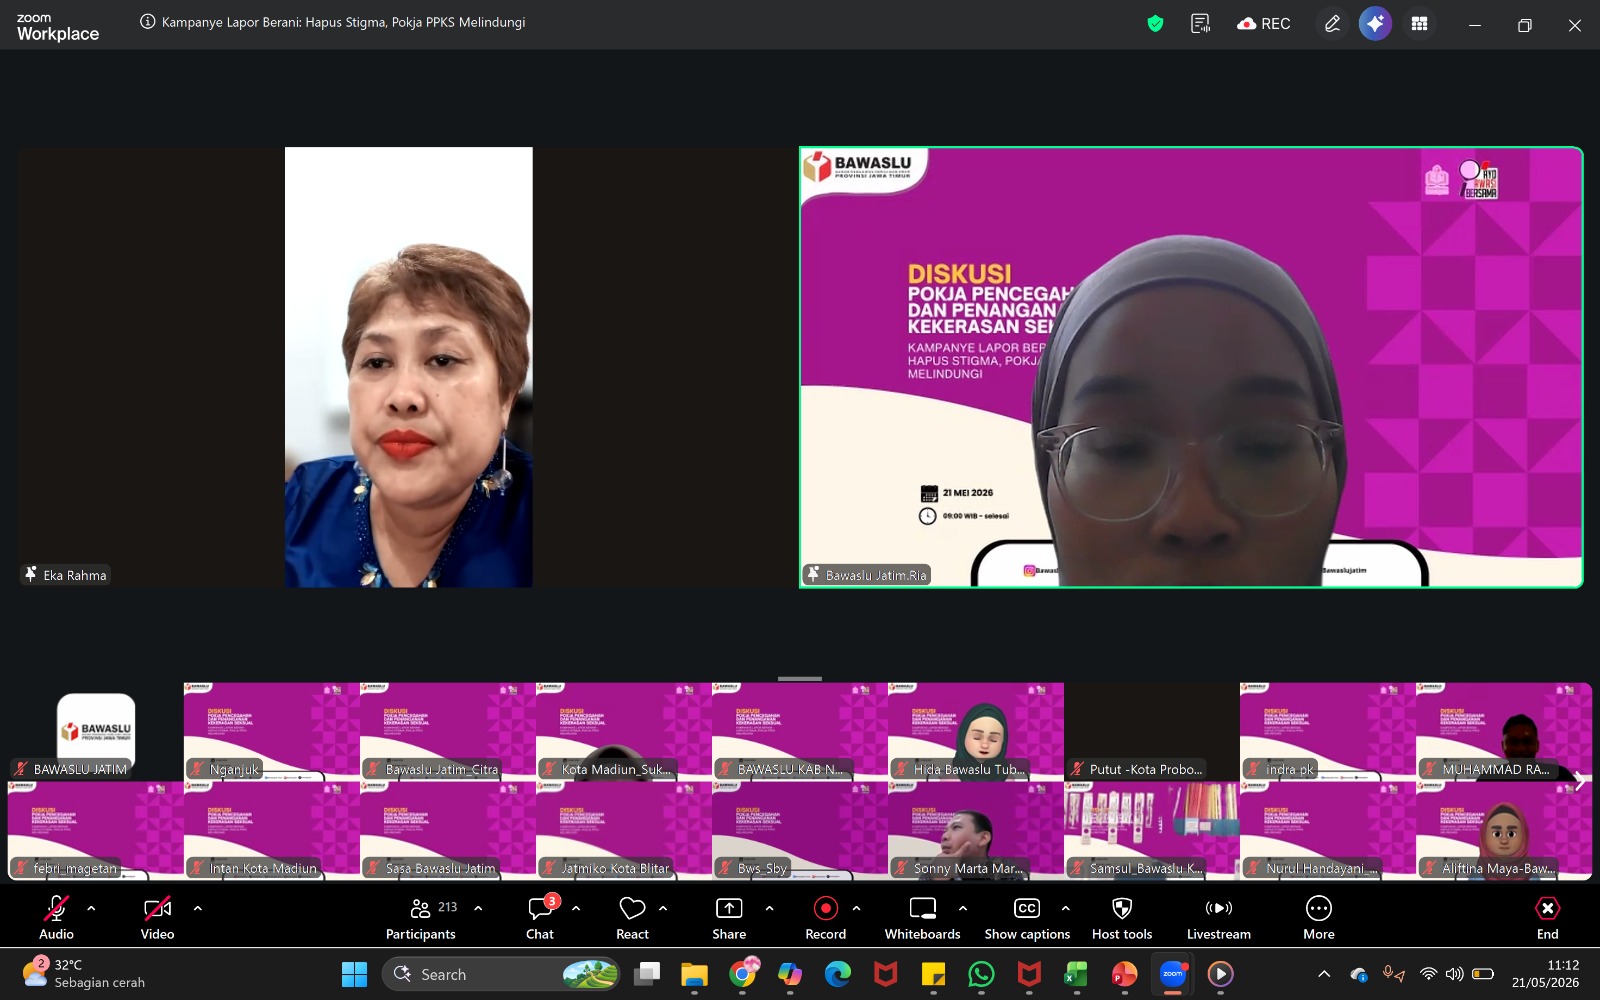Viewport: 1600px width, 1000px height.
Task: Select the Sonny Marta Mar... video thumbnail
Action: click(976, 831)
